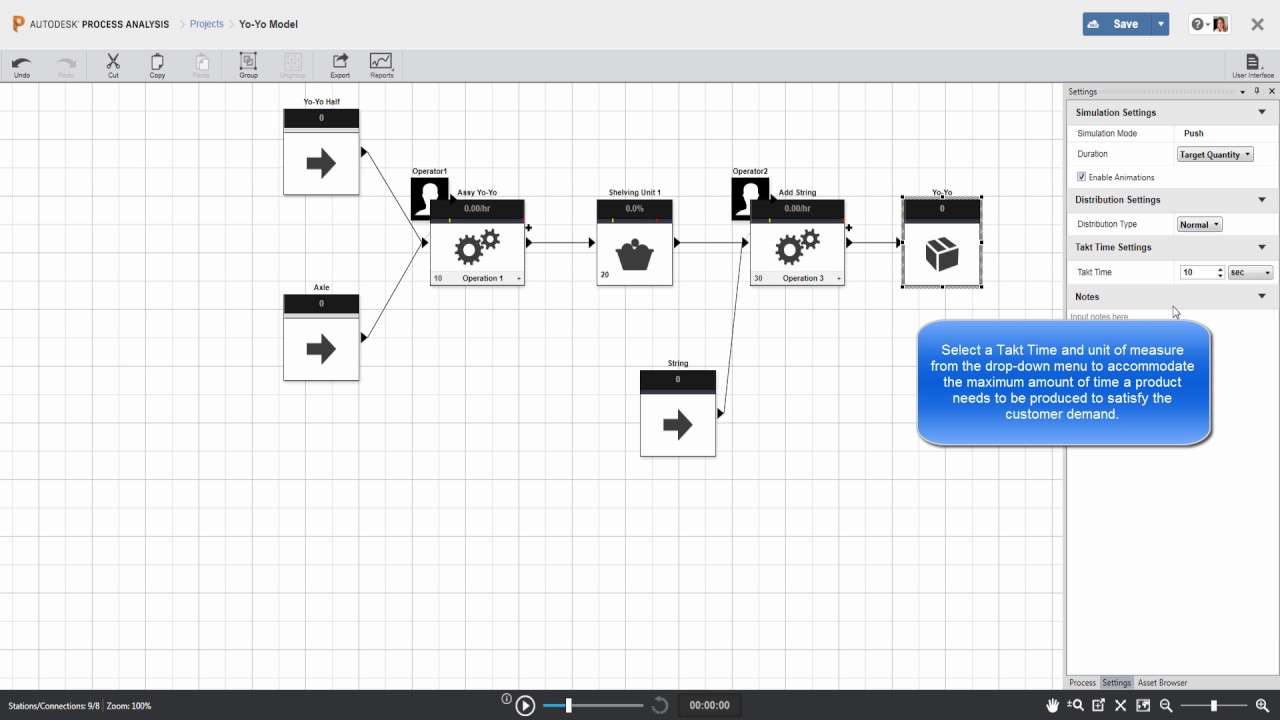
Task: Open the Save button dropdown arrow
Action: 1160,24
